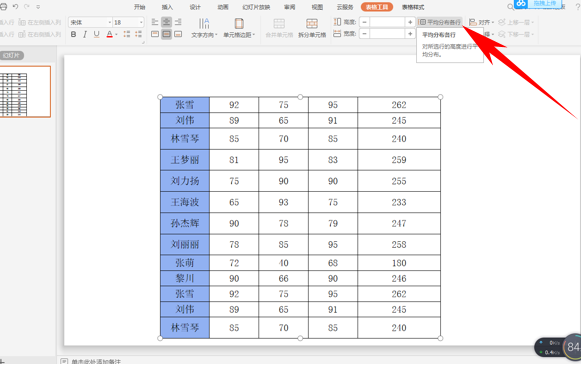Click the table cell 张萌
This screenshot has height=365, width=583.
185,263
